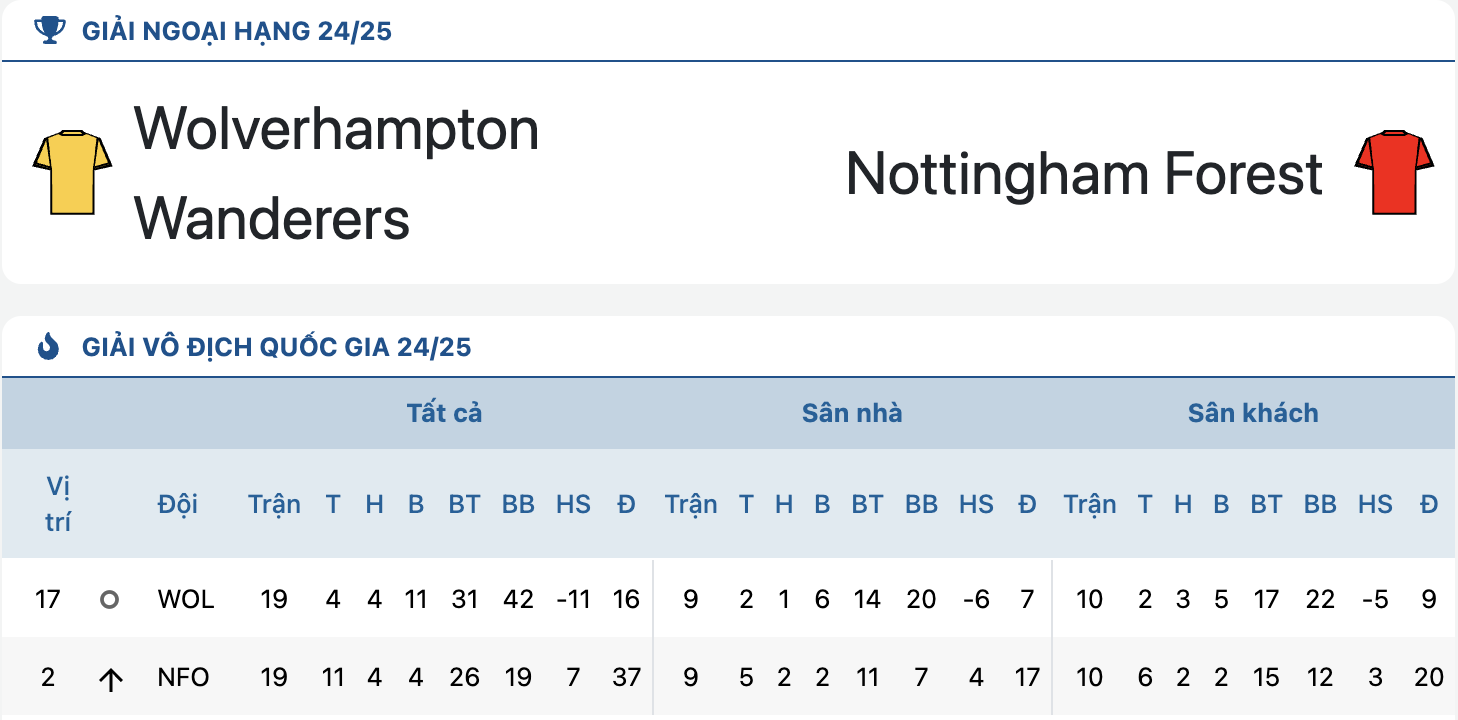Click the WOL team abbreviation in the table
The image size is (1458, 720).
(186, 600)
